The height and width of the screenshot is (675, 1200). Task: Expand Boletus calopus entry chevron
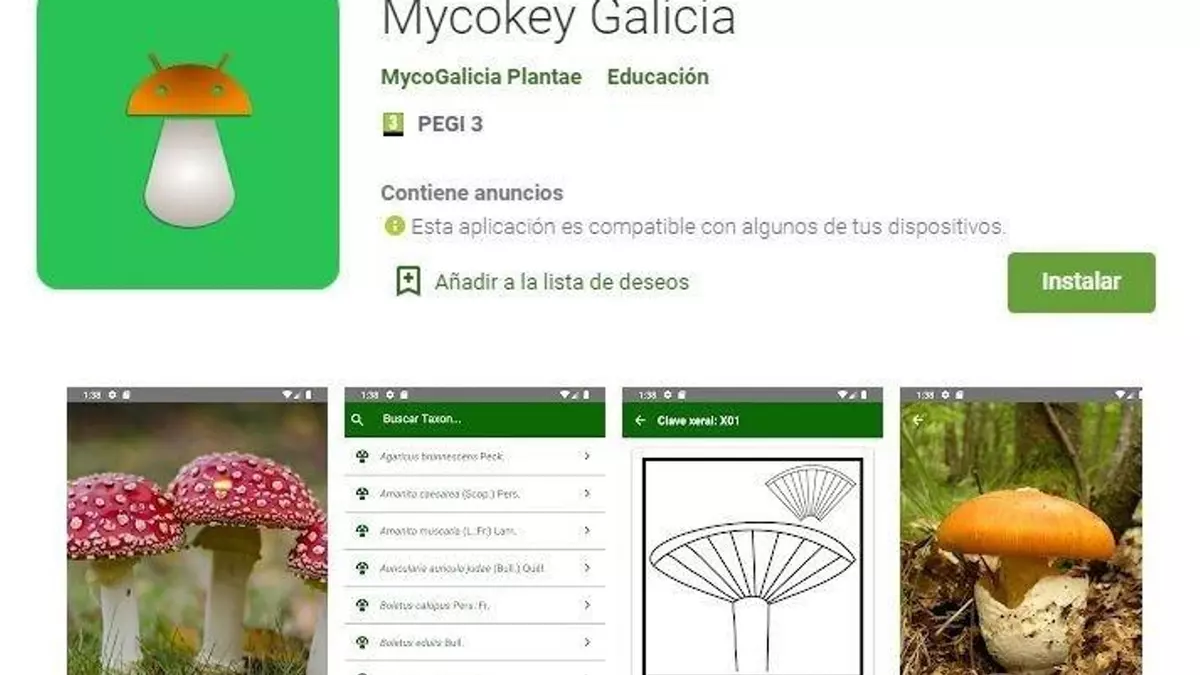point(587,605)
